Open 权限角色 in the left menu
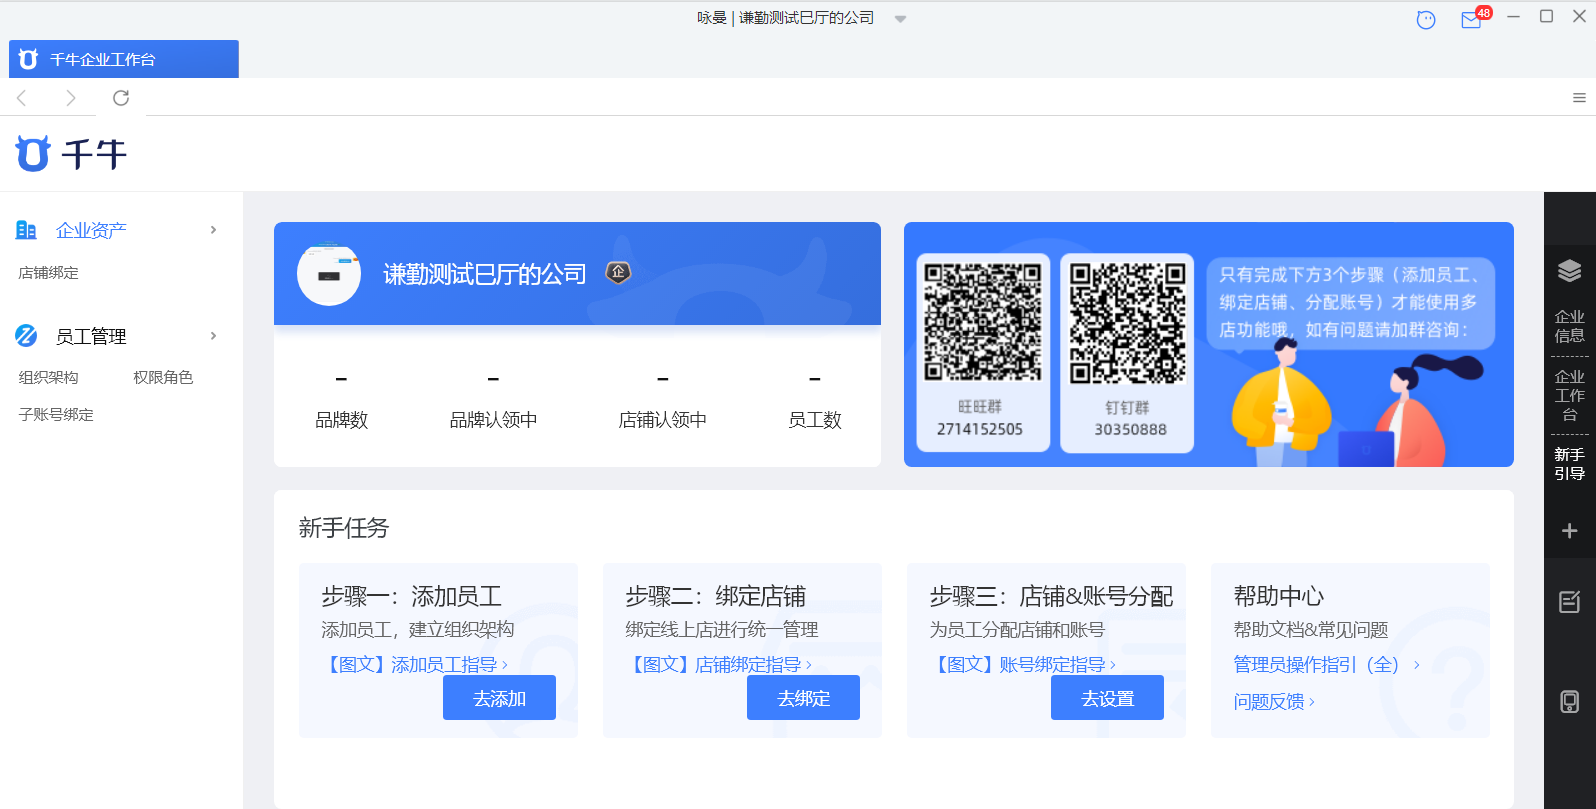This screenshot has width=1596, height=809. [163, 377]
